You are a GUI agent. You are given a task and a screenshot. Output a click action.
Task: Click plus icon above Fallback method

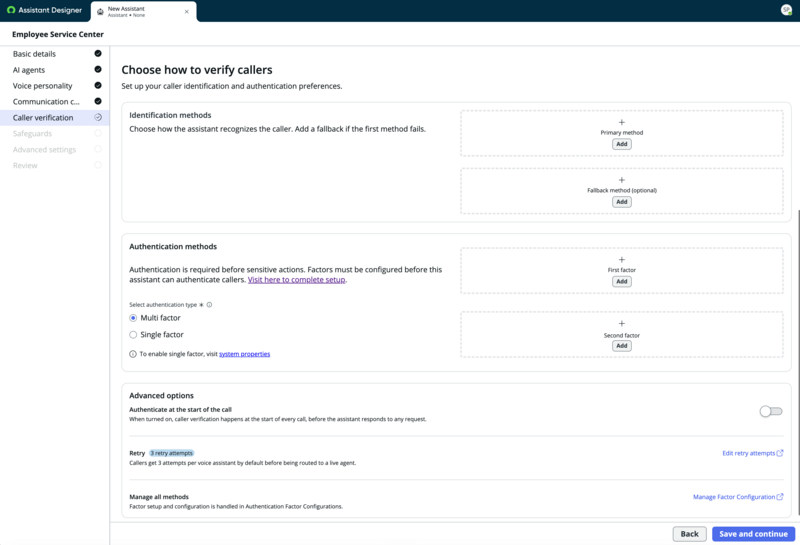point(621,180)
